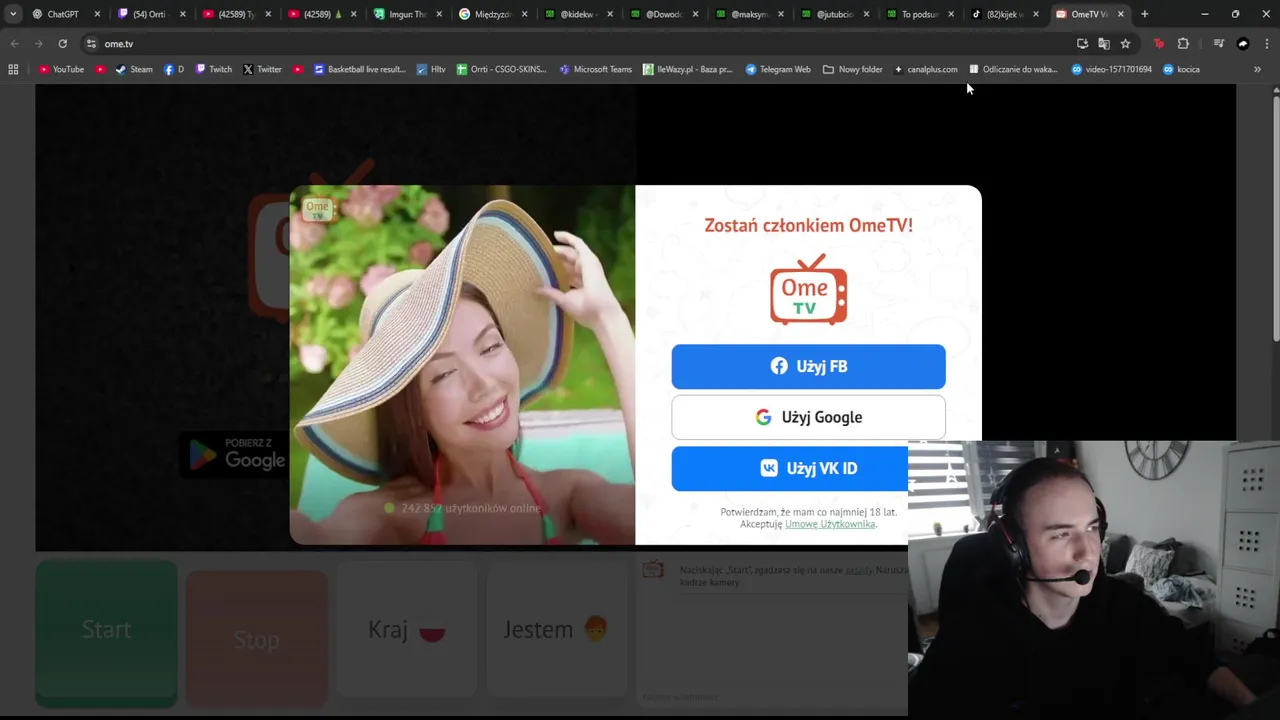
Task: Reload the ome.tv page
Action: pos(62,44)
